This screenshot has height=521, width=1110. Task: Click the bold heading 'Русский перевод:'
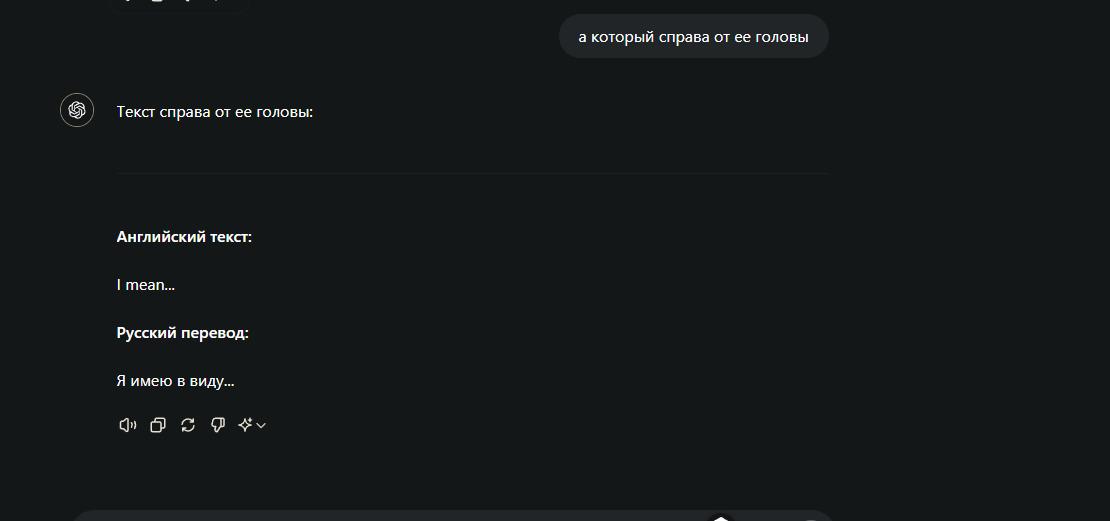183,333
